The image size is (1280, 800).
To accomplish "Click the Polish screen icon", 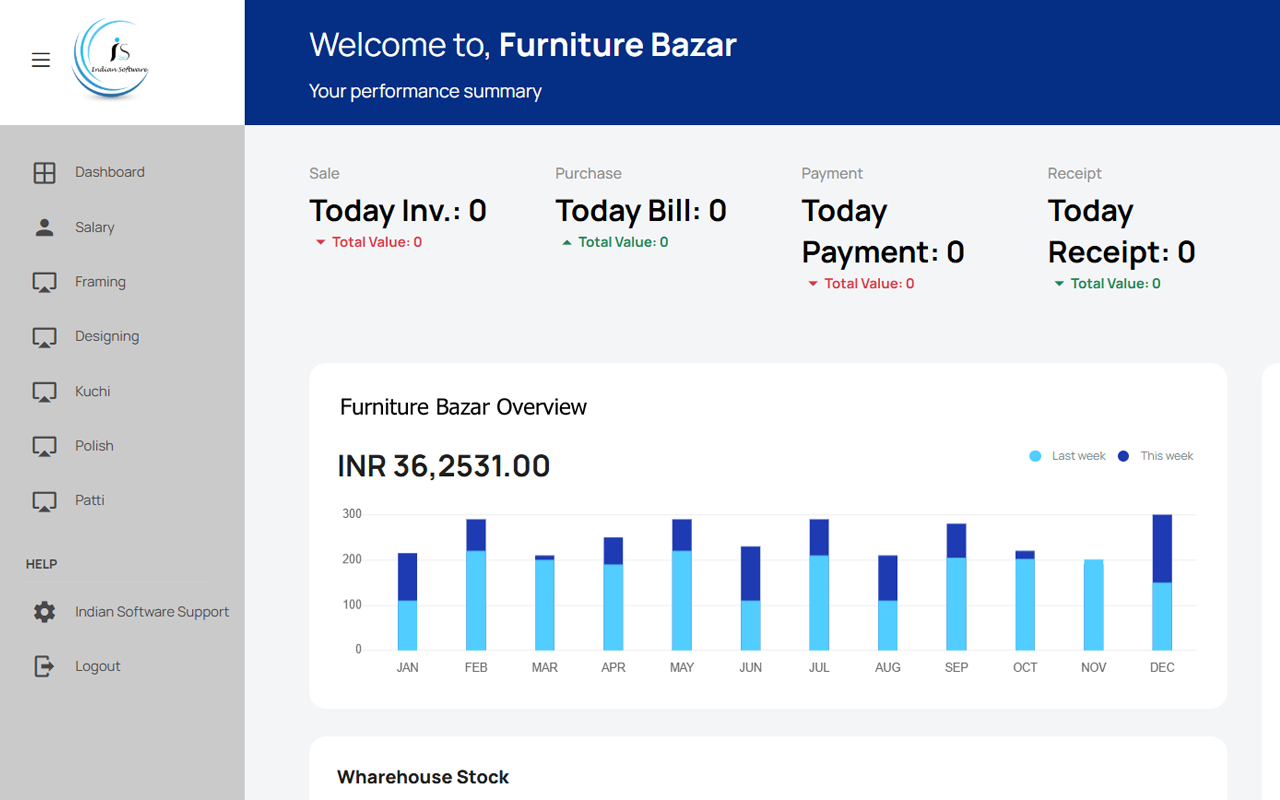I will tap(44, 447).
